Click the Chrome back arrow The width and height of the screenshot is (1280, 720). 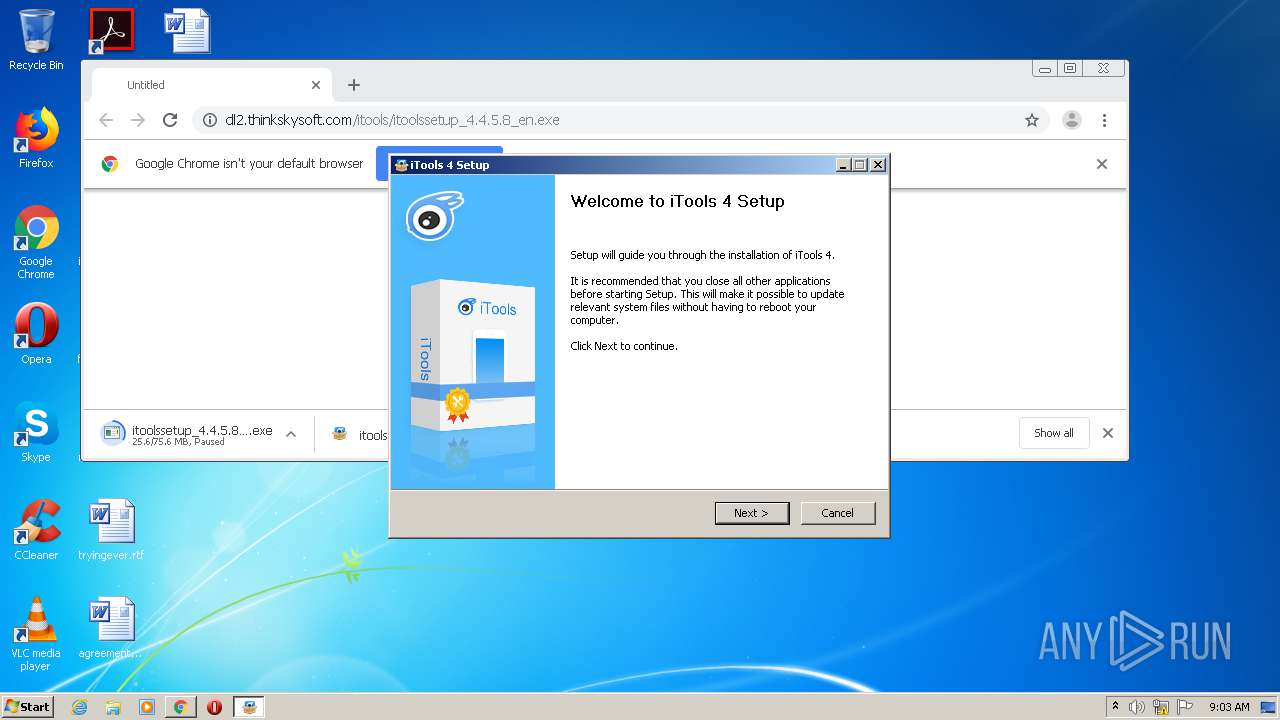click(106, 120)
